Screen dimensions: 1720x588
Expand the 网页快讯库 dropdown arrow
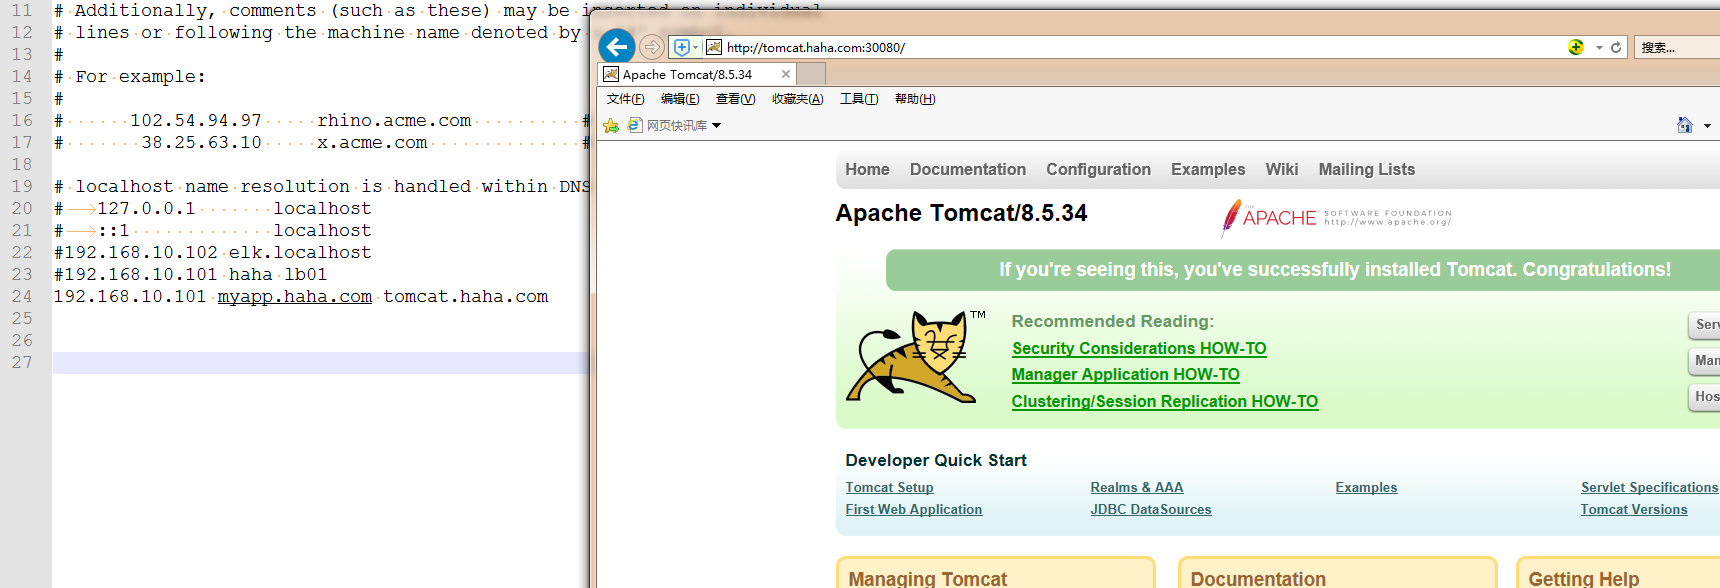click(716, 126)
